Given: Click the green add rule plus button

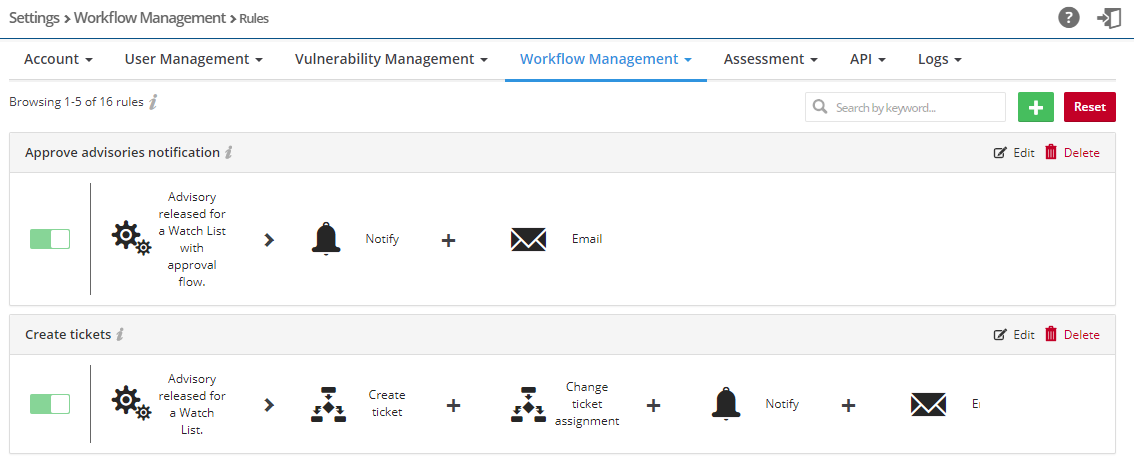Looking at the screenshot, I should 1035,107.
